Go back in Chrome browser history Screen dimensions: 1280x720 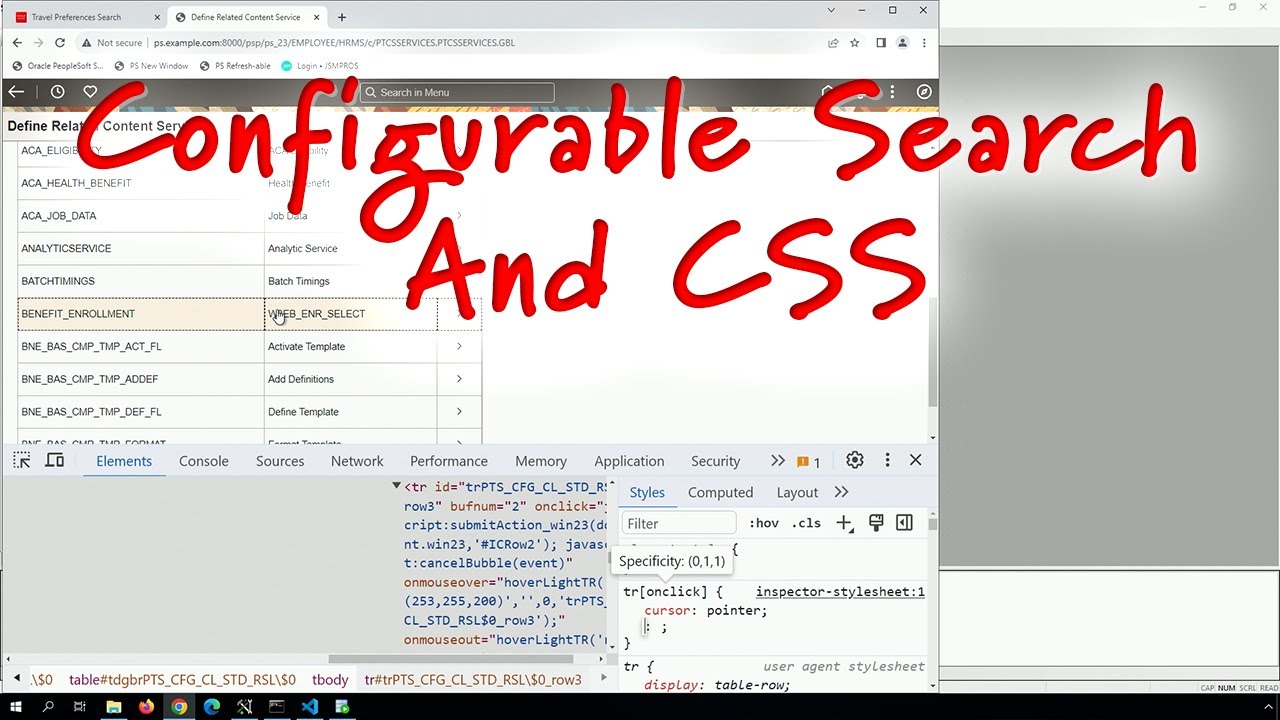point(17,43)
